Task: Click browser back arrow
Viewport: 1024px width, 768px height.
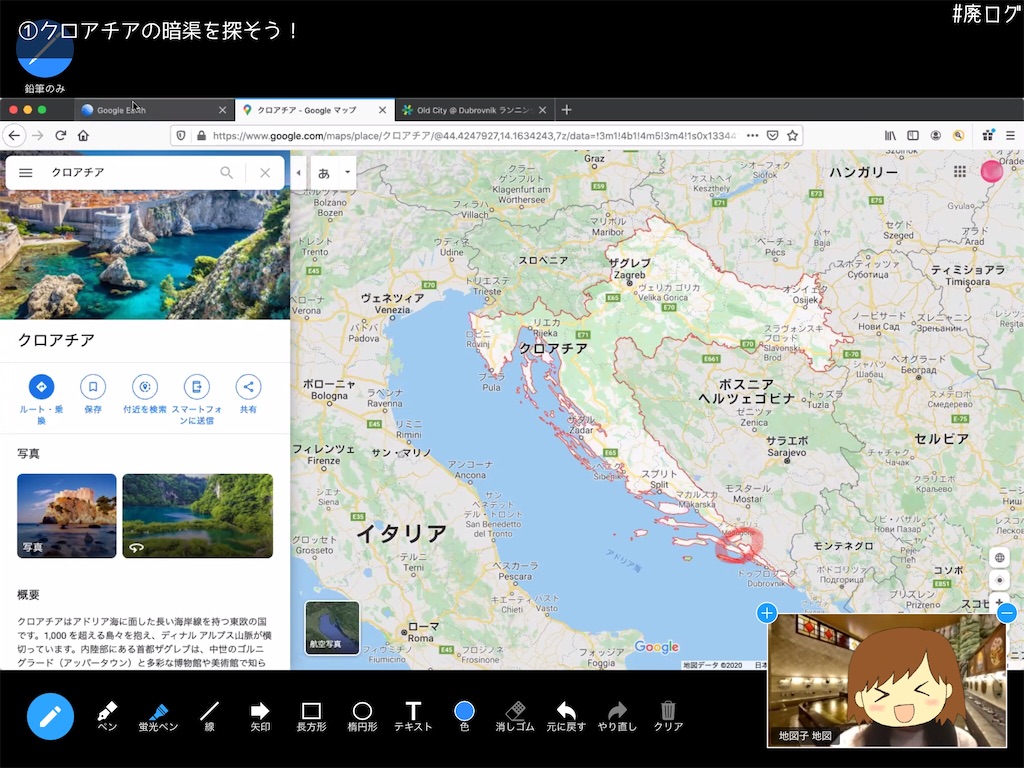Action: (14, 135)
